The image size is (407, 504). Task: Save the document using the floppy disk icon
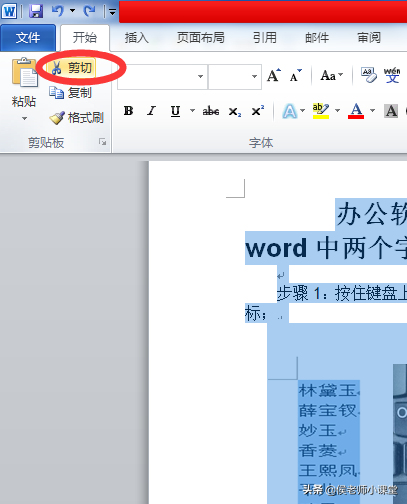click(36, 11)
